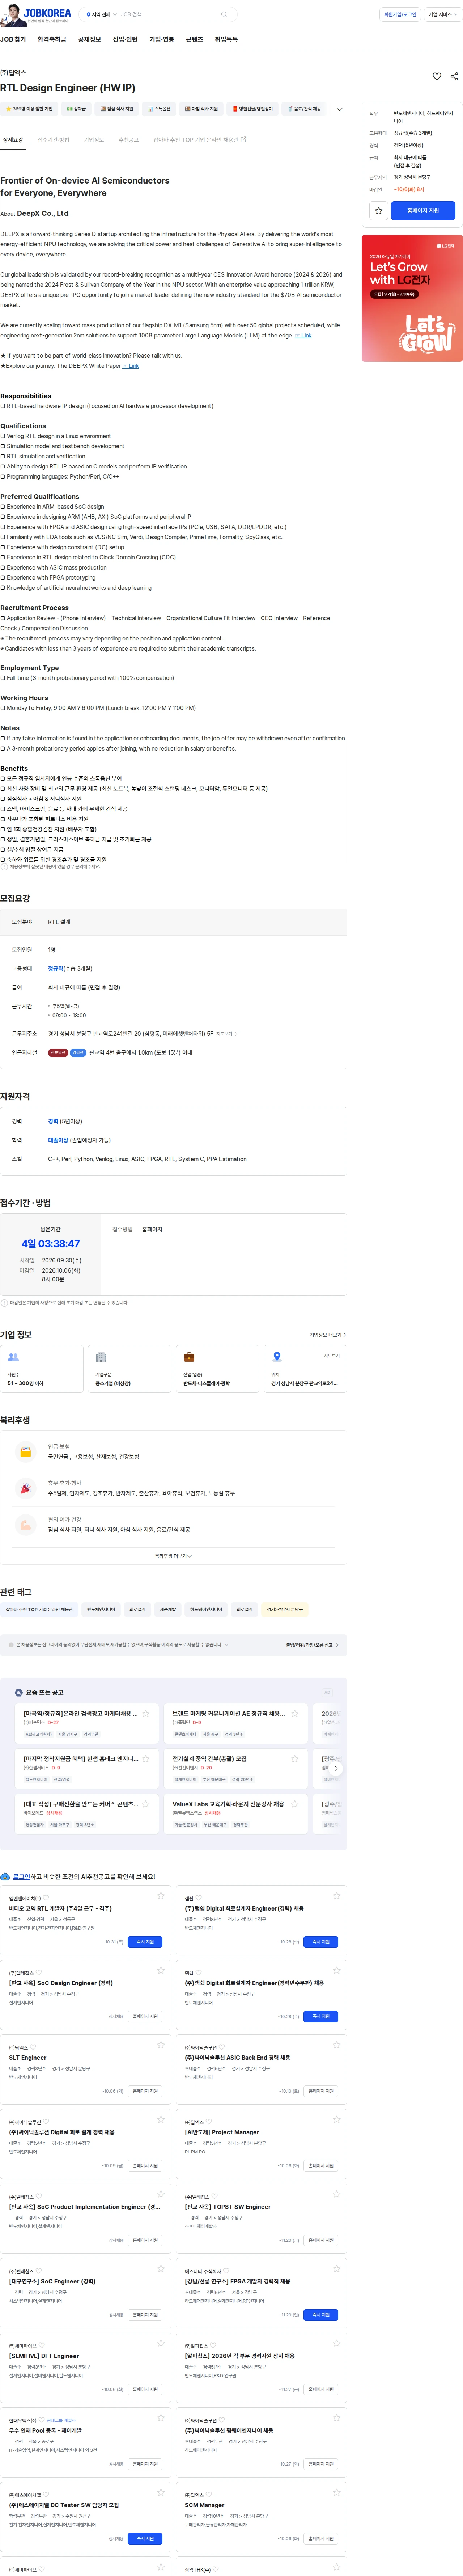Screen dimensions: 463x2576
Task: Open the Let's Grow with LG전자 banner
Action: [412, 298]
